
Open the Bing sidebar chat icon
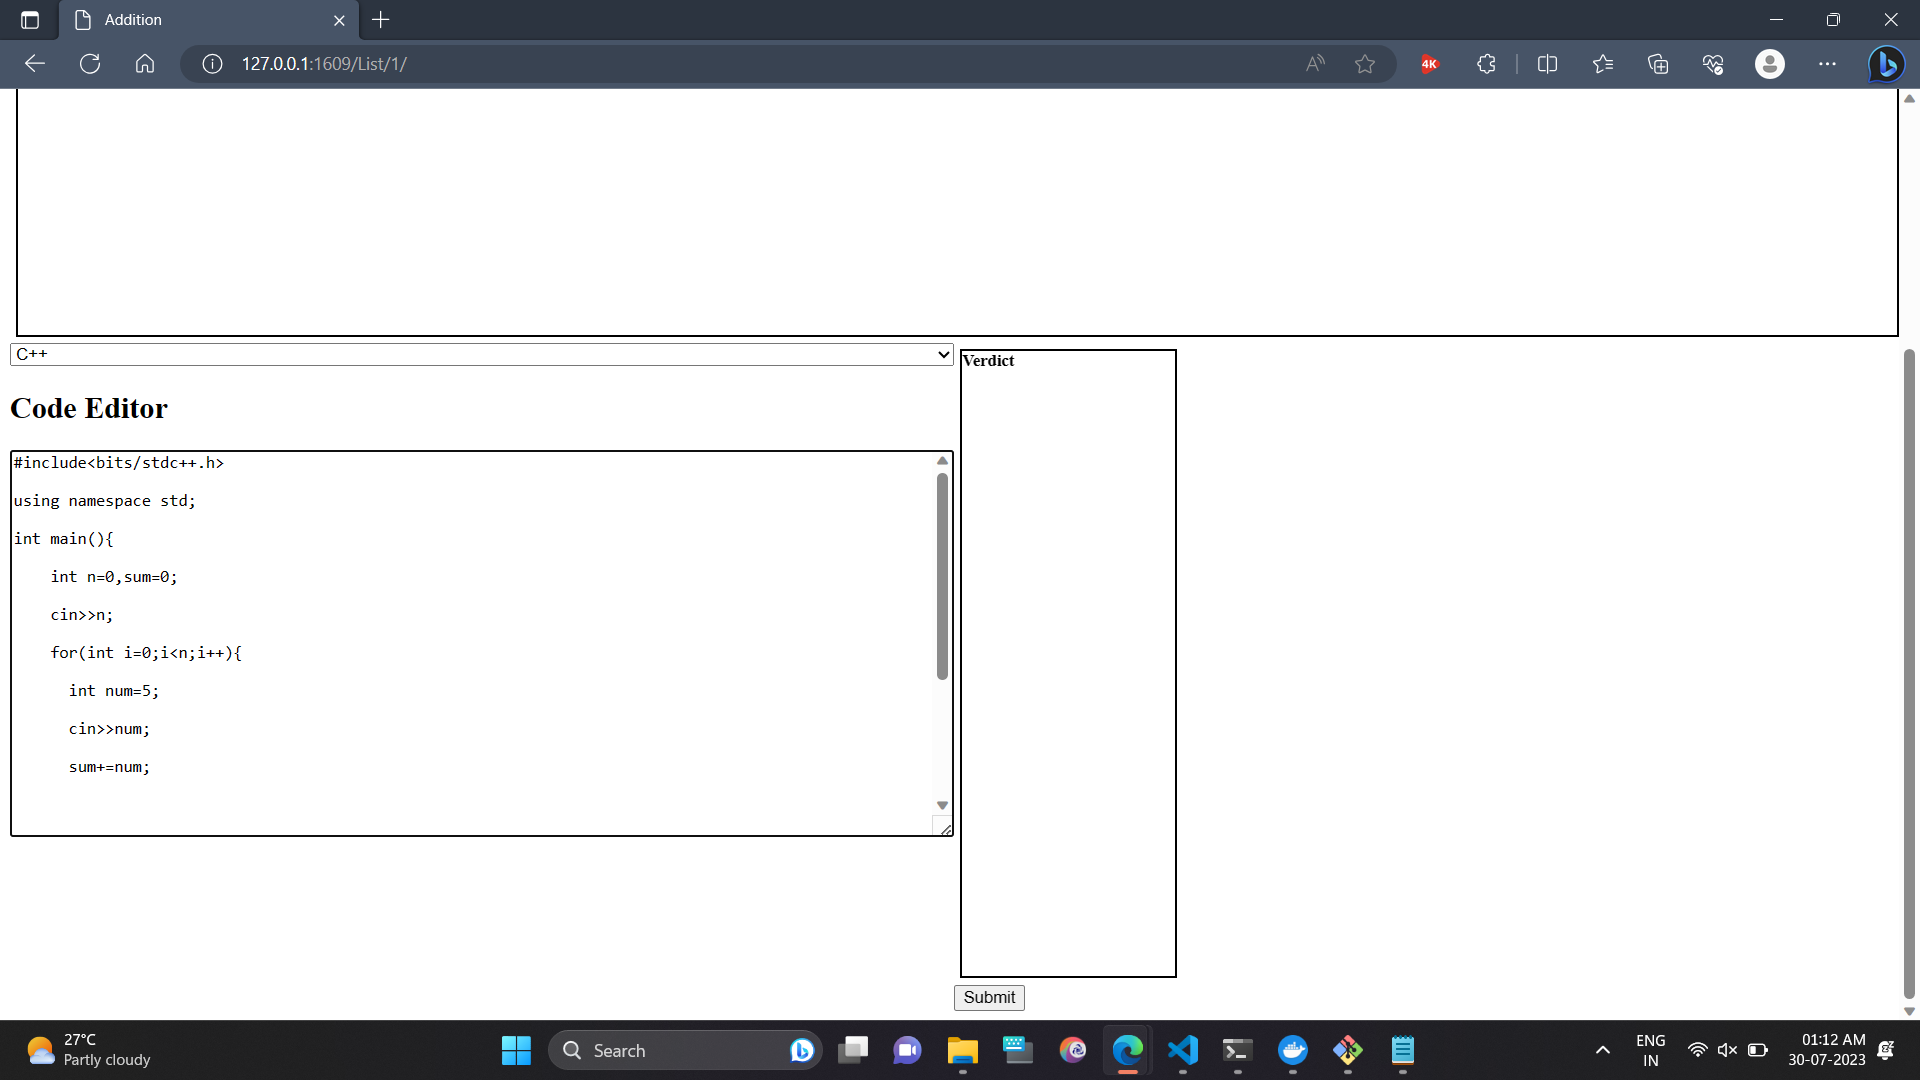[x=1886, y=64]
